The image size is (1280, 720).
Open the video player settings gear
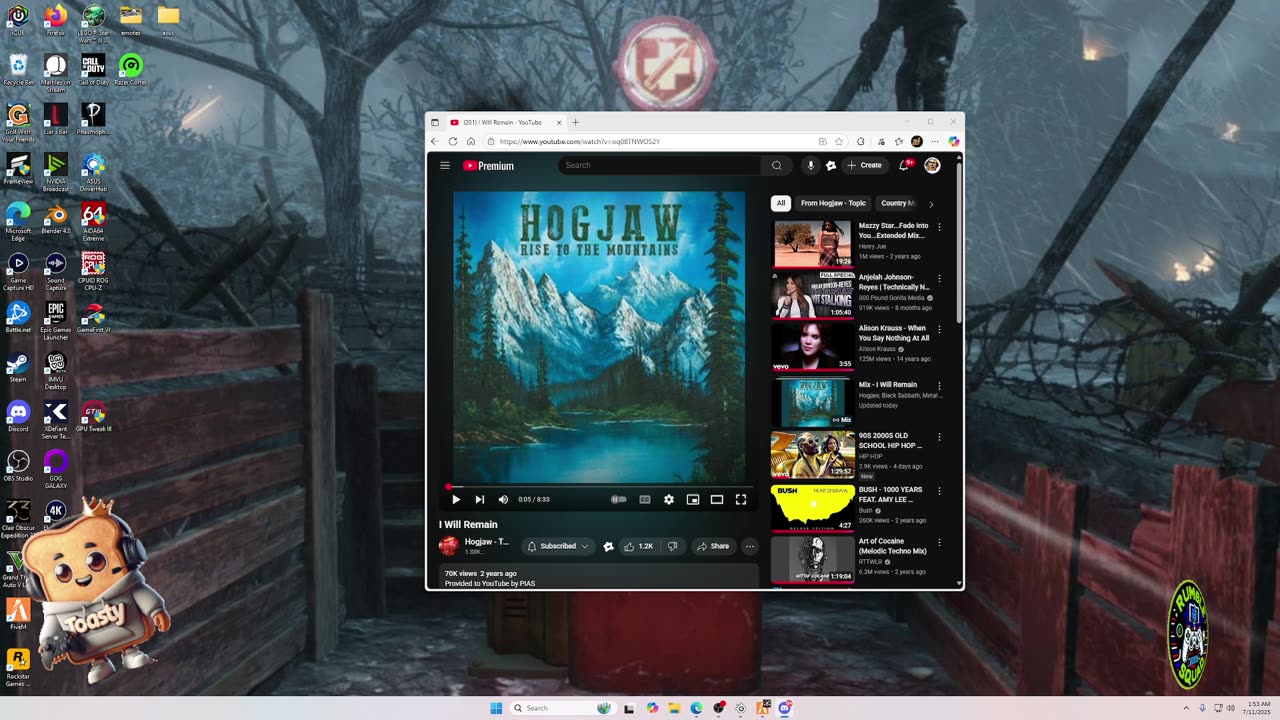click(669, 499)
